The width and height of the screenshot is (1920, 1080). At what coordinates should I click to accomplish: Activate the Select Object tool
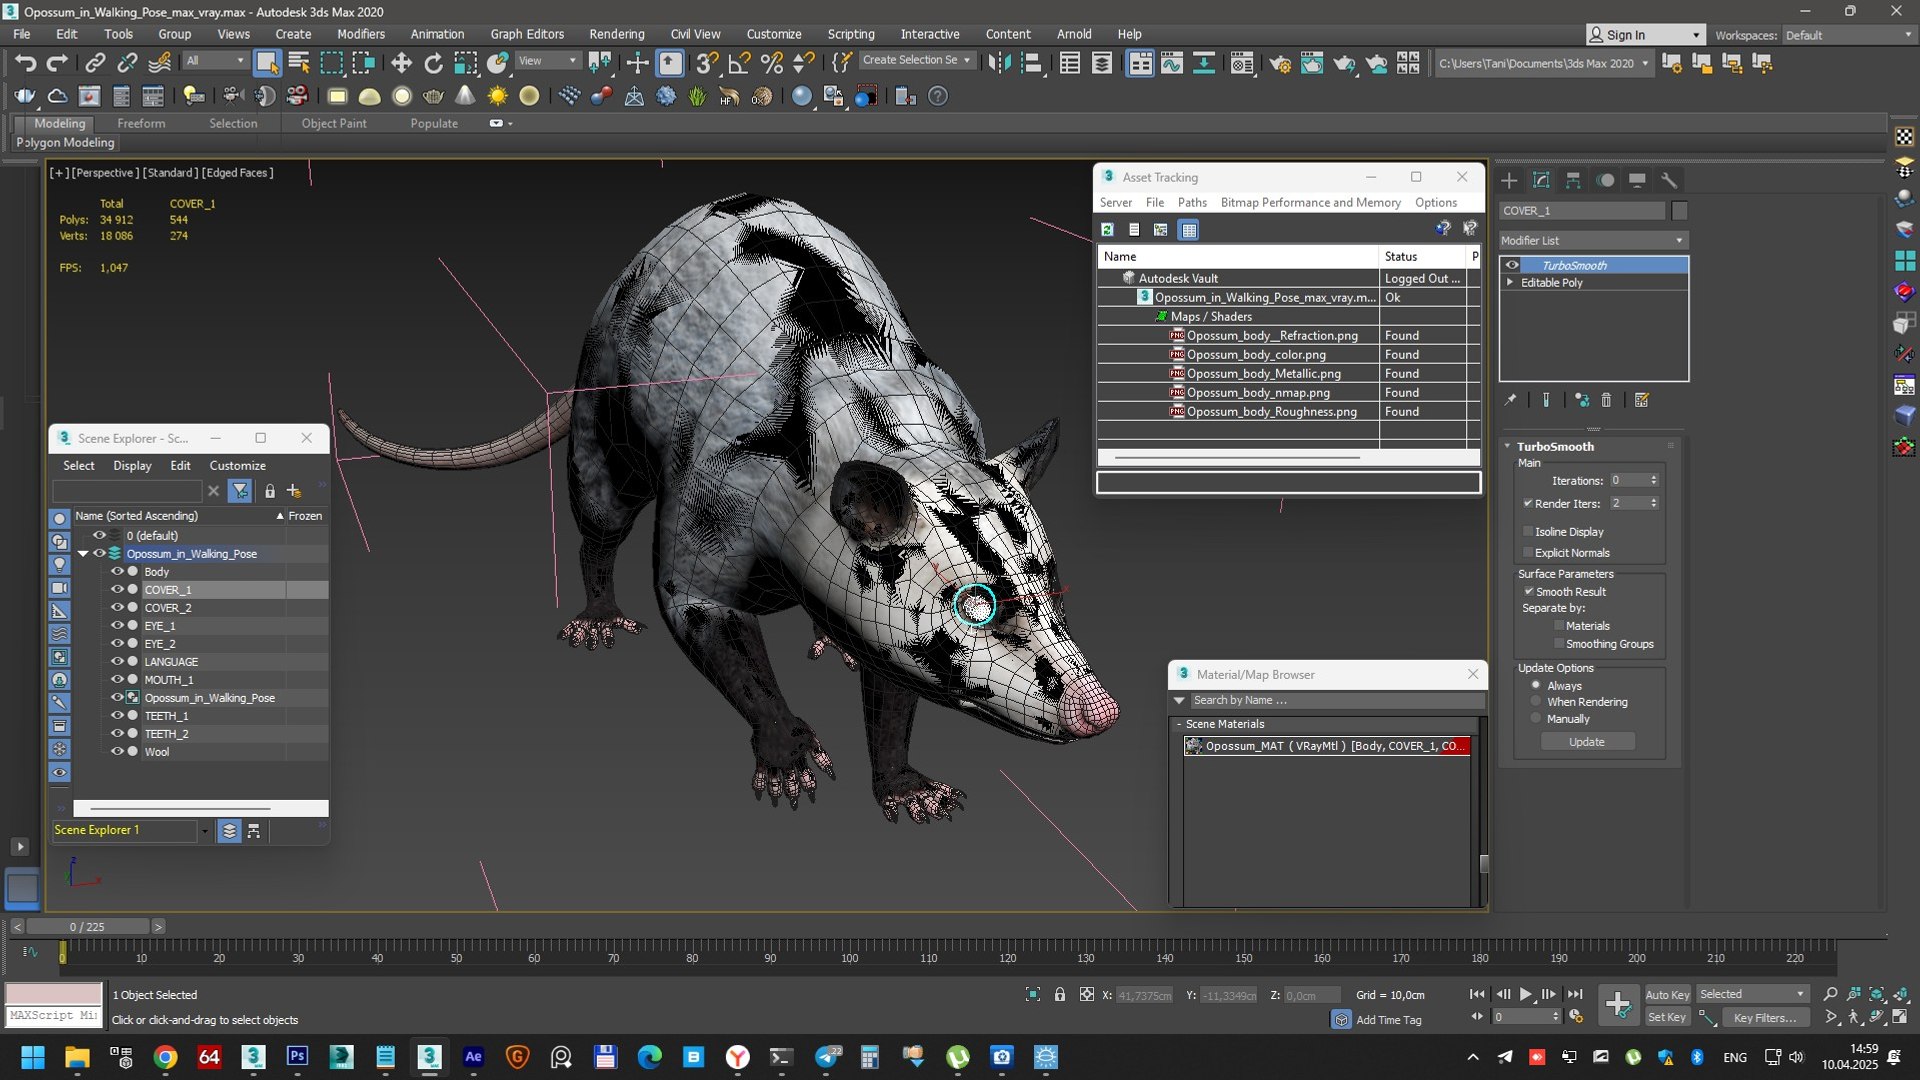tap(267, 63)
